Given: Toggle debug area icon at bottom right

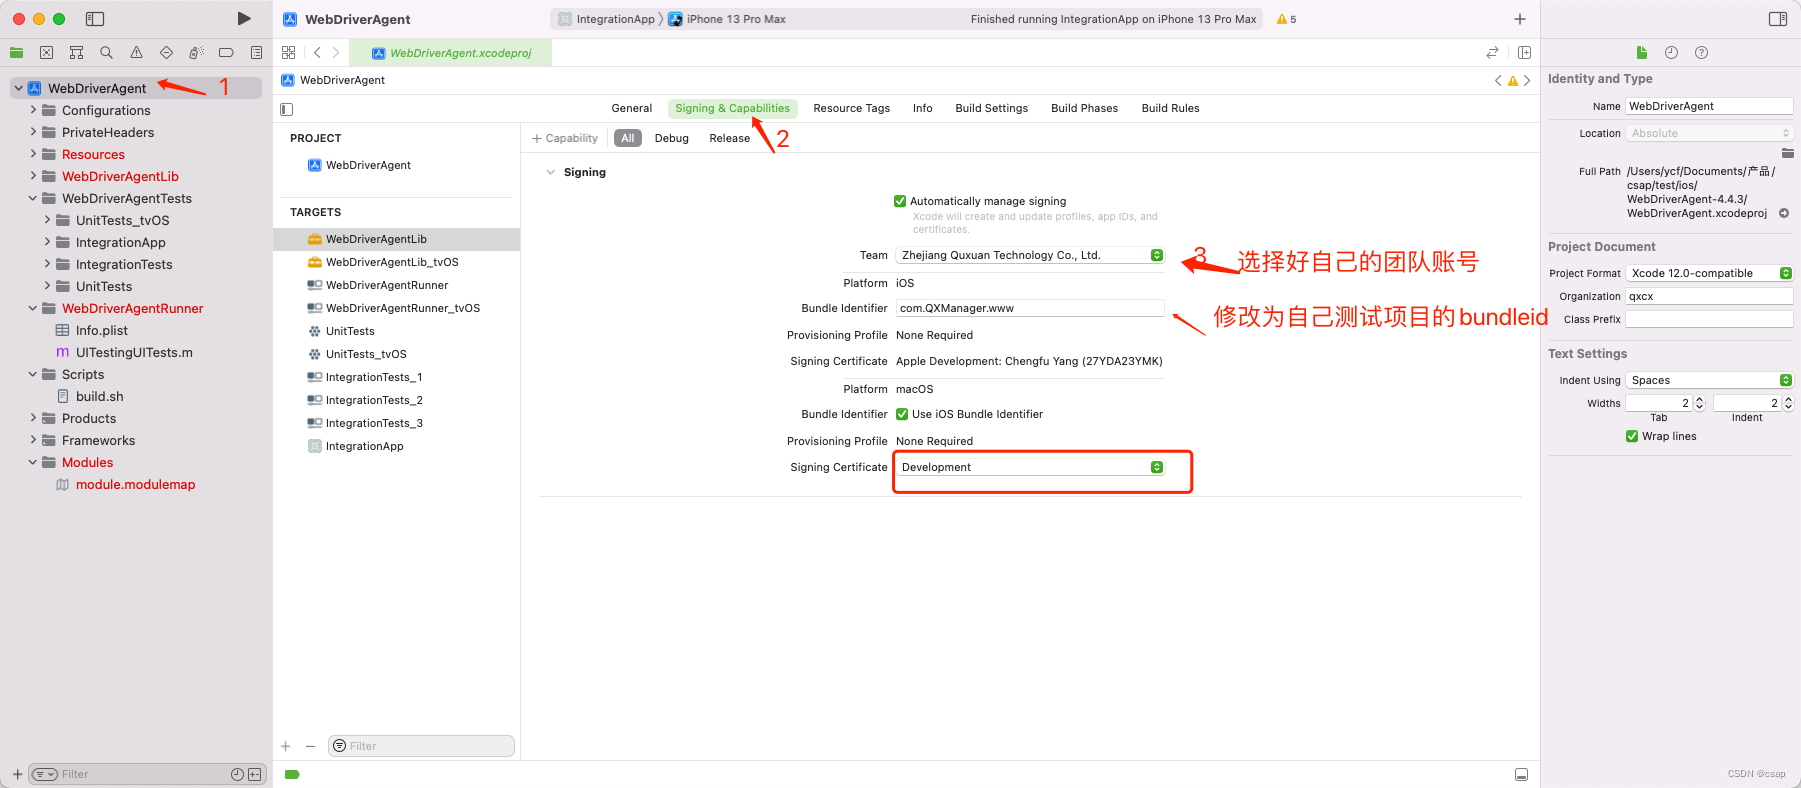Looking at the screenshot, I should [x=1521, y=774].
